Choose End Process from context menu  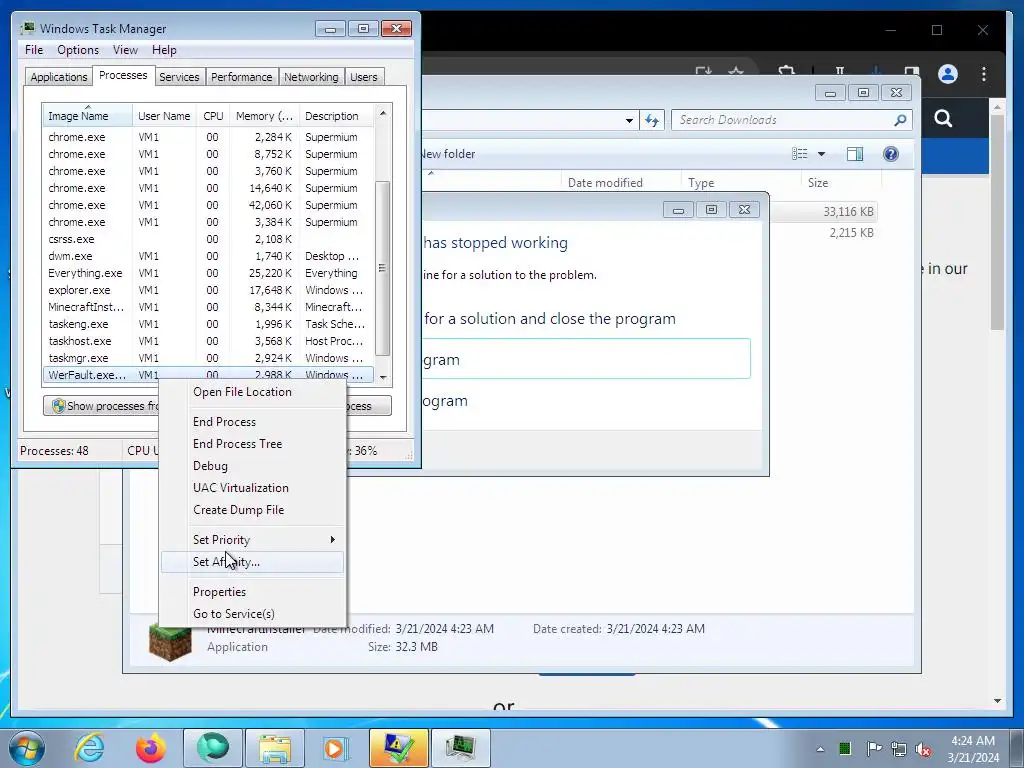[x=253, y=422]
